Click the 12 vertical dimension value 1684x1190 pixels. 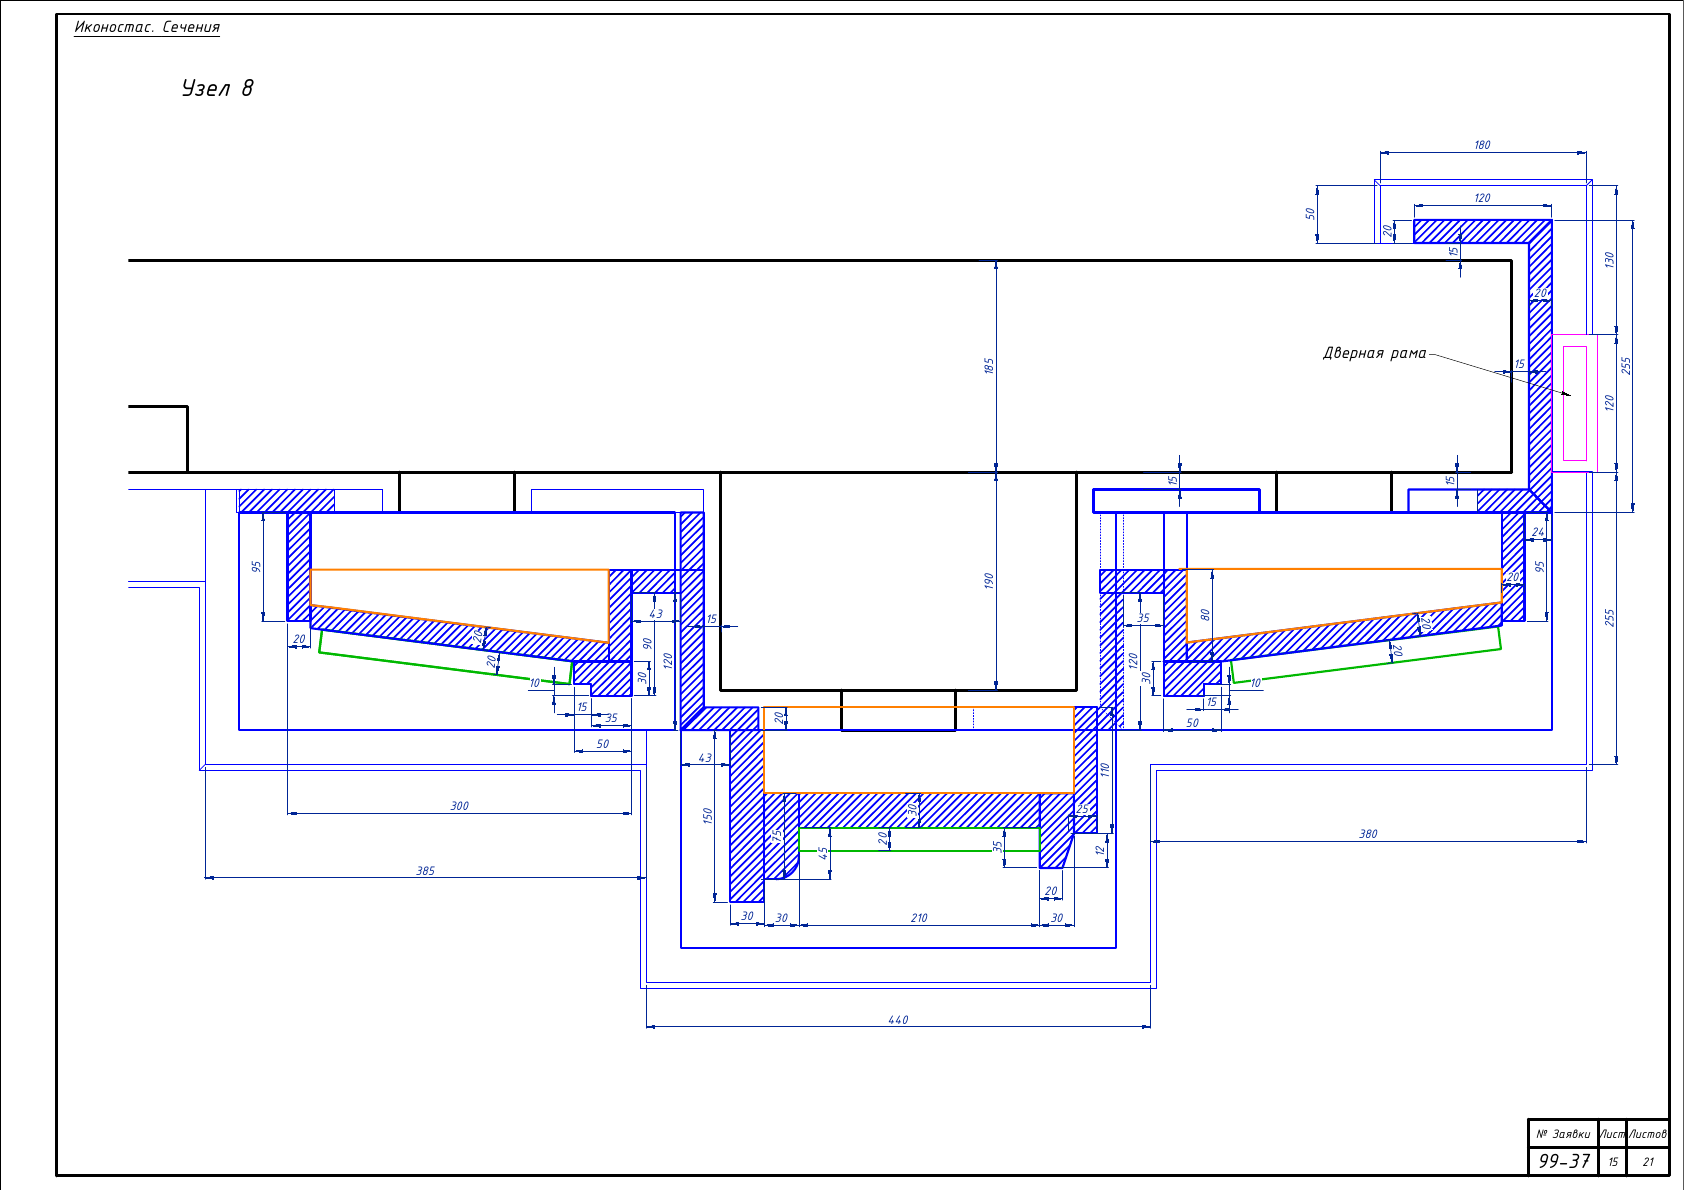[x=1100, y=851]
